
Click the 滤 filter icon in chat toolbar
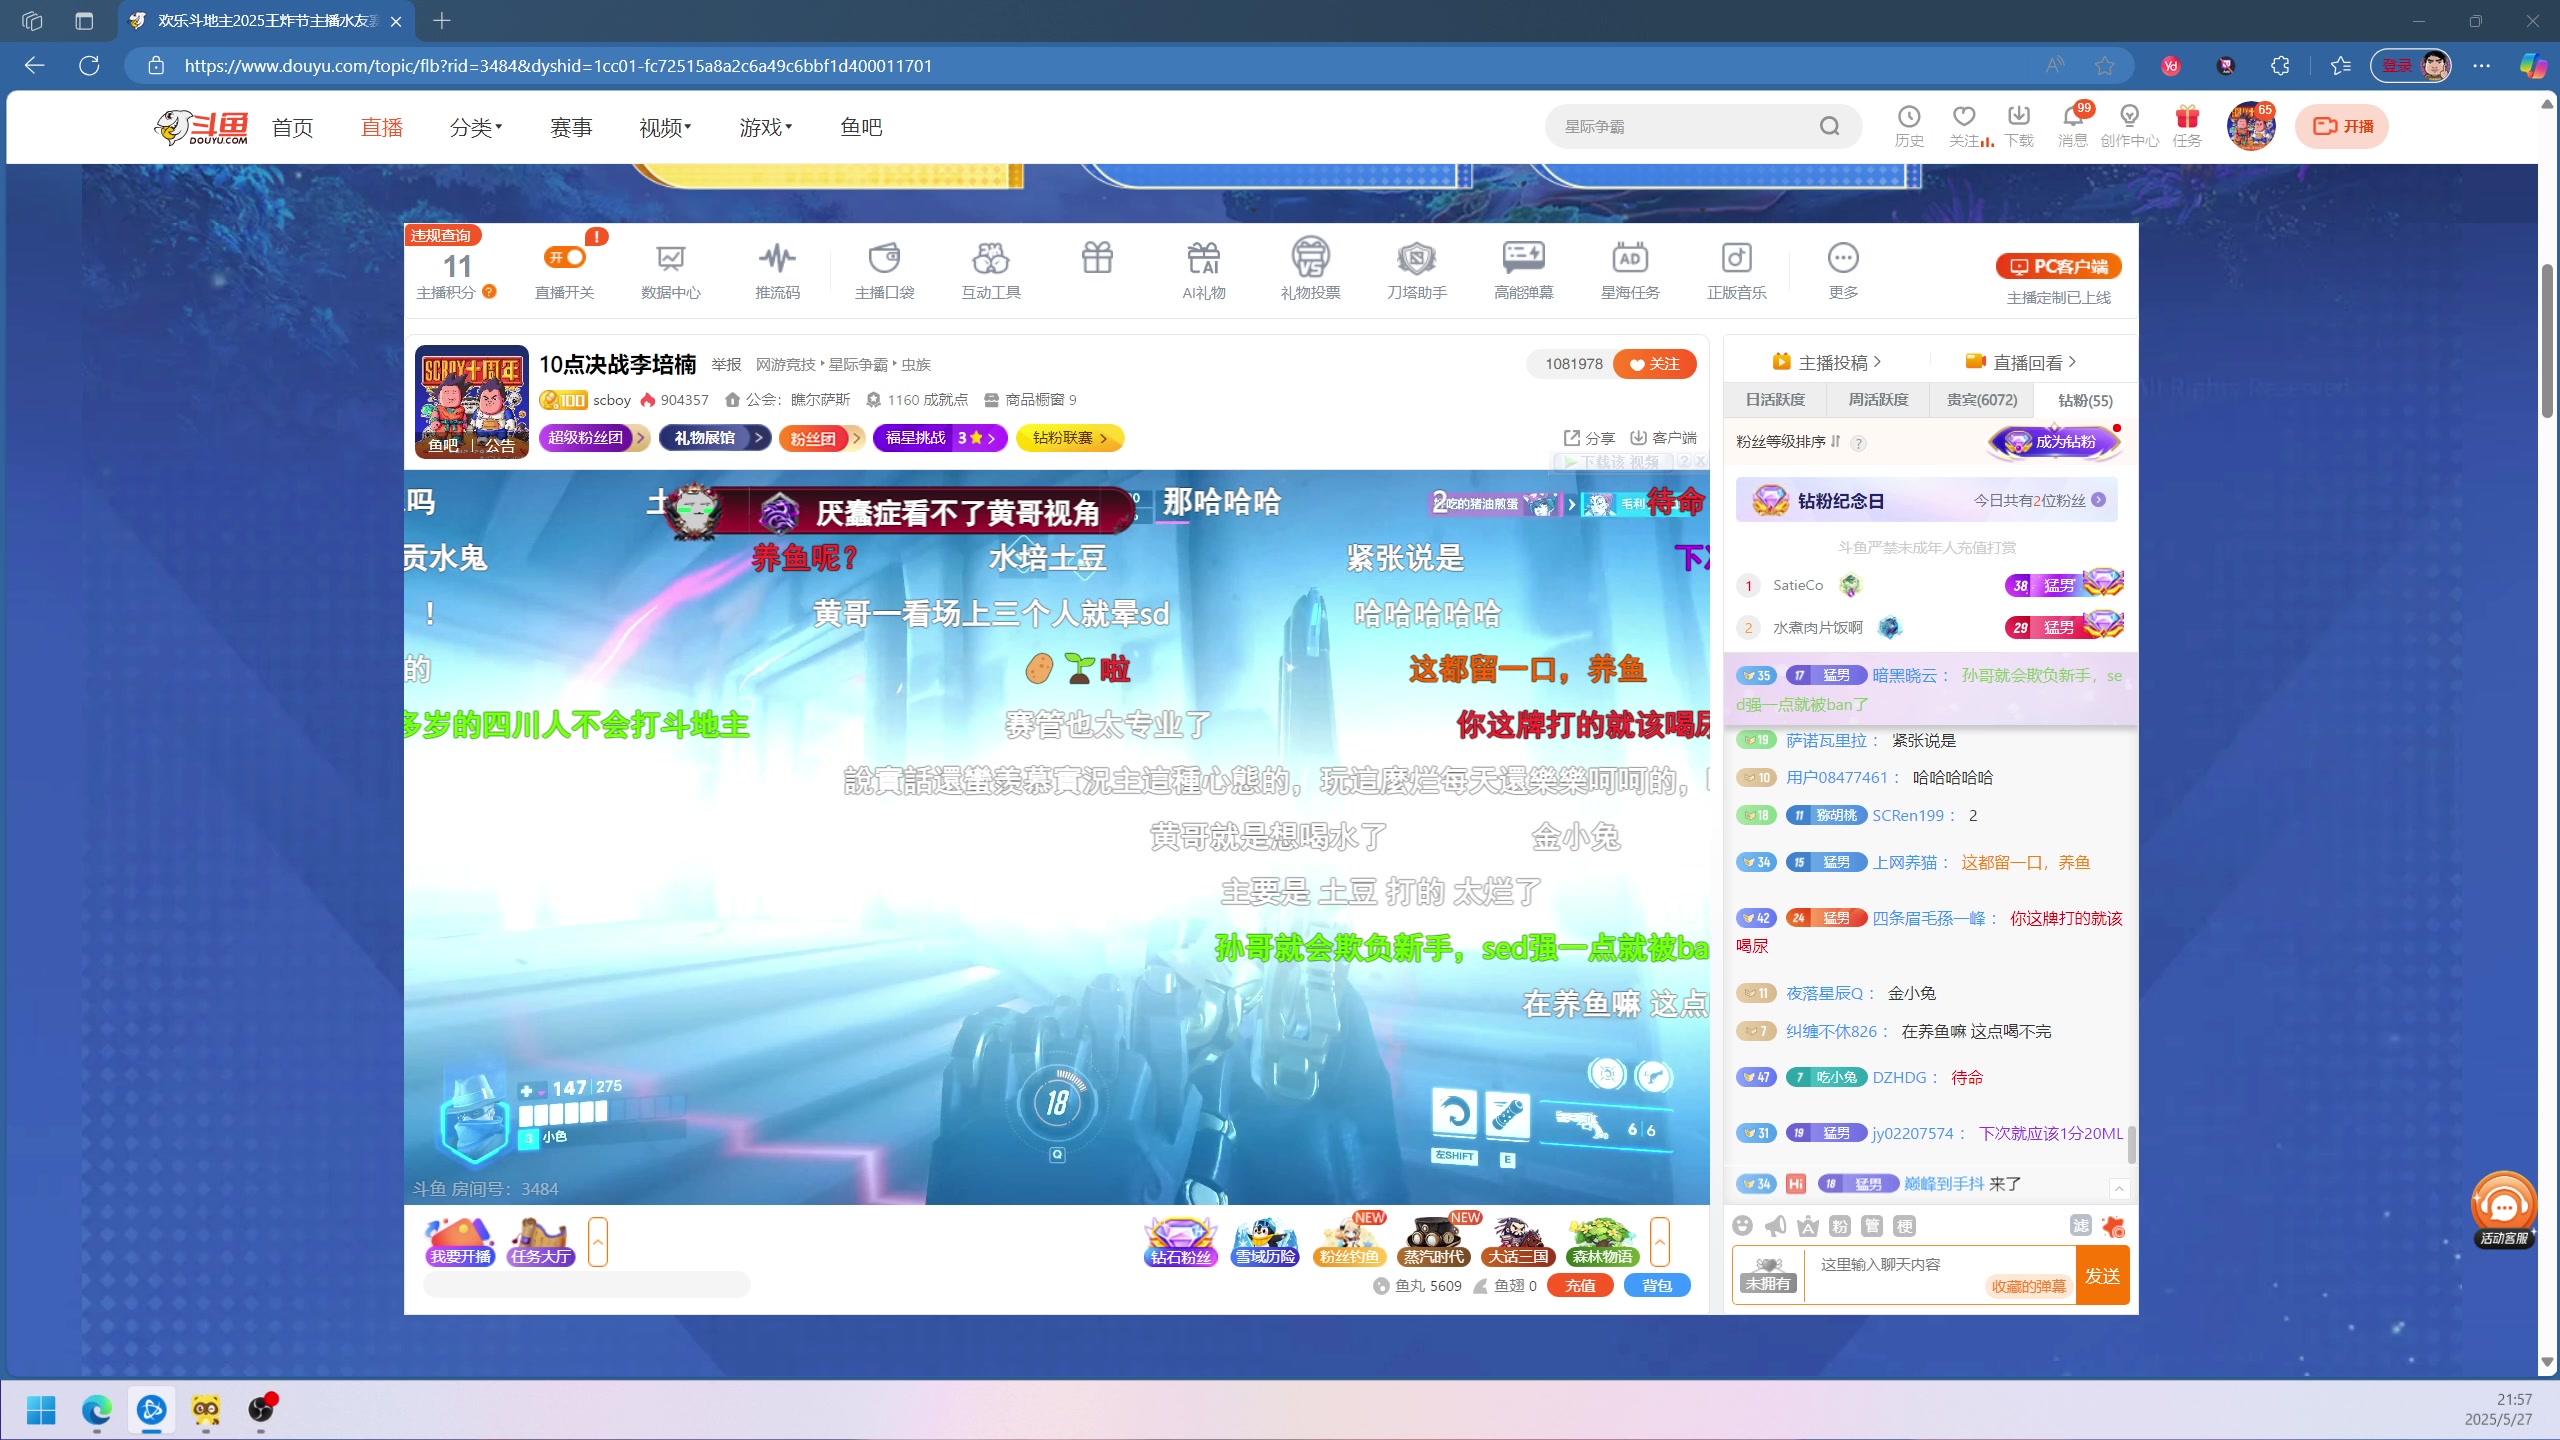click(x=2081, y=1226)
